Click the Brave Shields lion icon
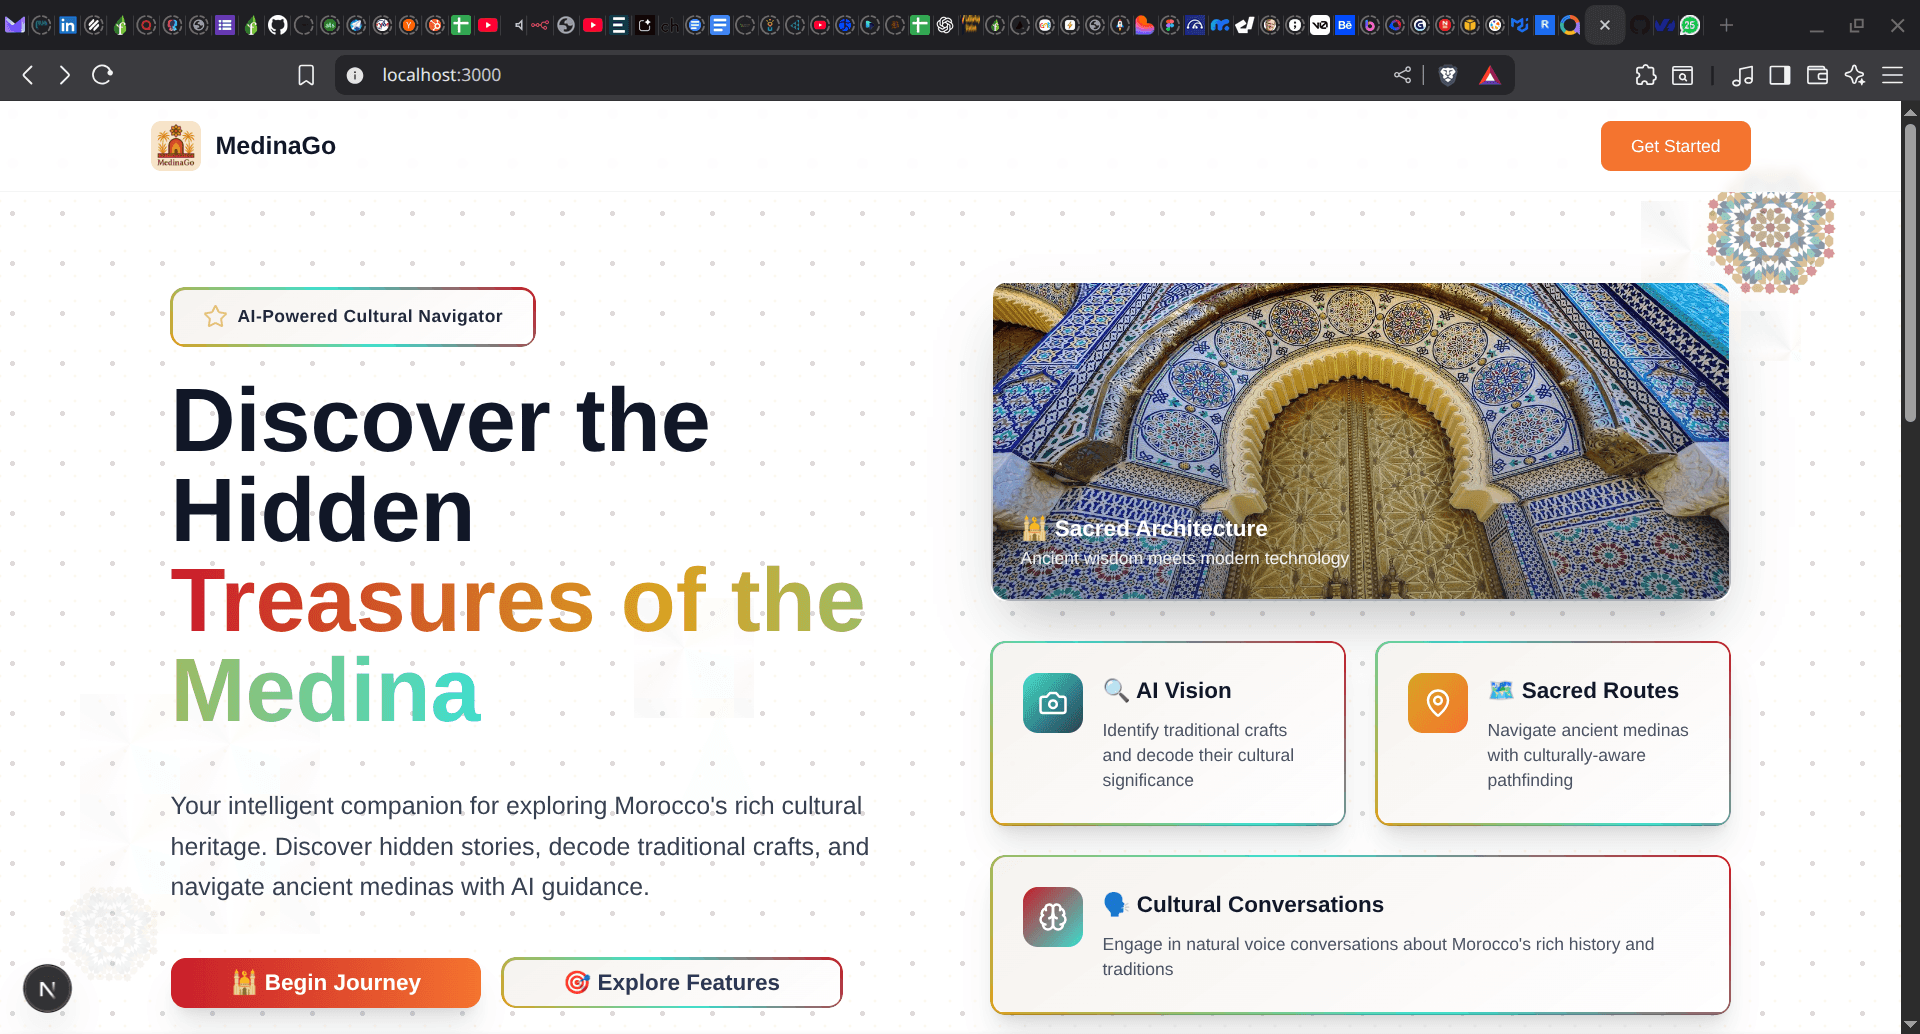1920x1034 pixels. pyautogui.click(x=1447, y=75)
